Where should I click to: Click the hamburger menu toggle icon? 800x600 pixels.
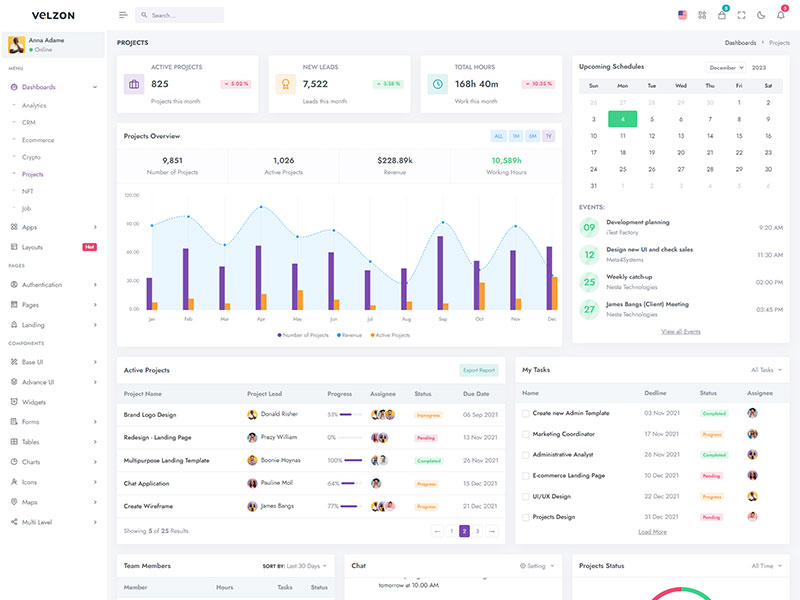pos(123,15)
